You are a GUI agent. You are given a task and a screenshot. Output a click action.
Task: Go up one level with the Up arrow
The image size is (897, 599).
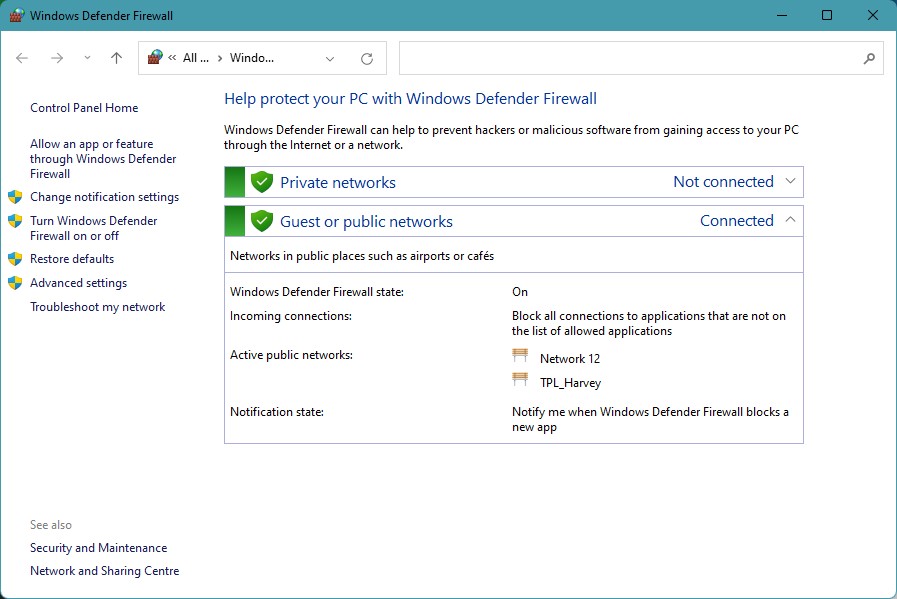click(116, 58)
